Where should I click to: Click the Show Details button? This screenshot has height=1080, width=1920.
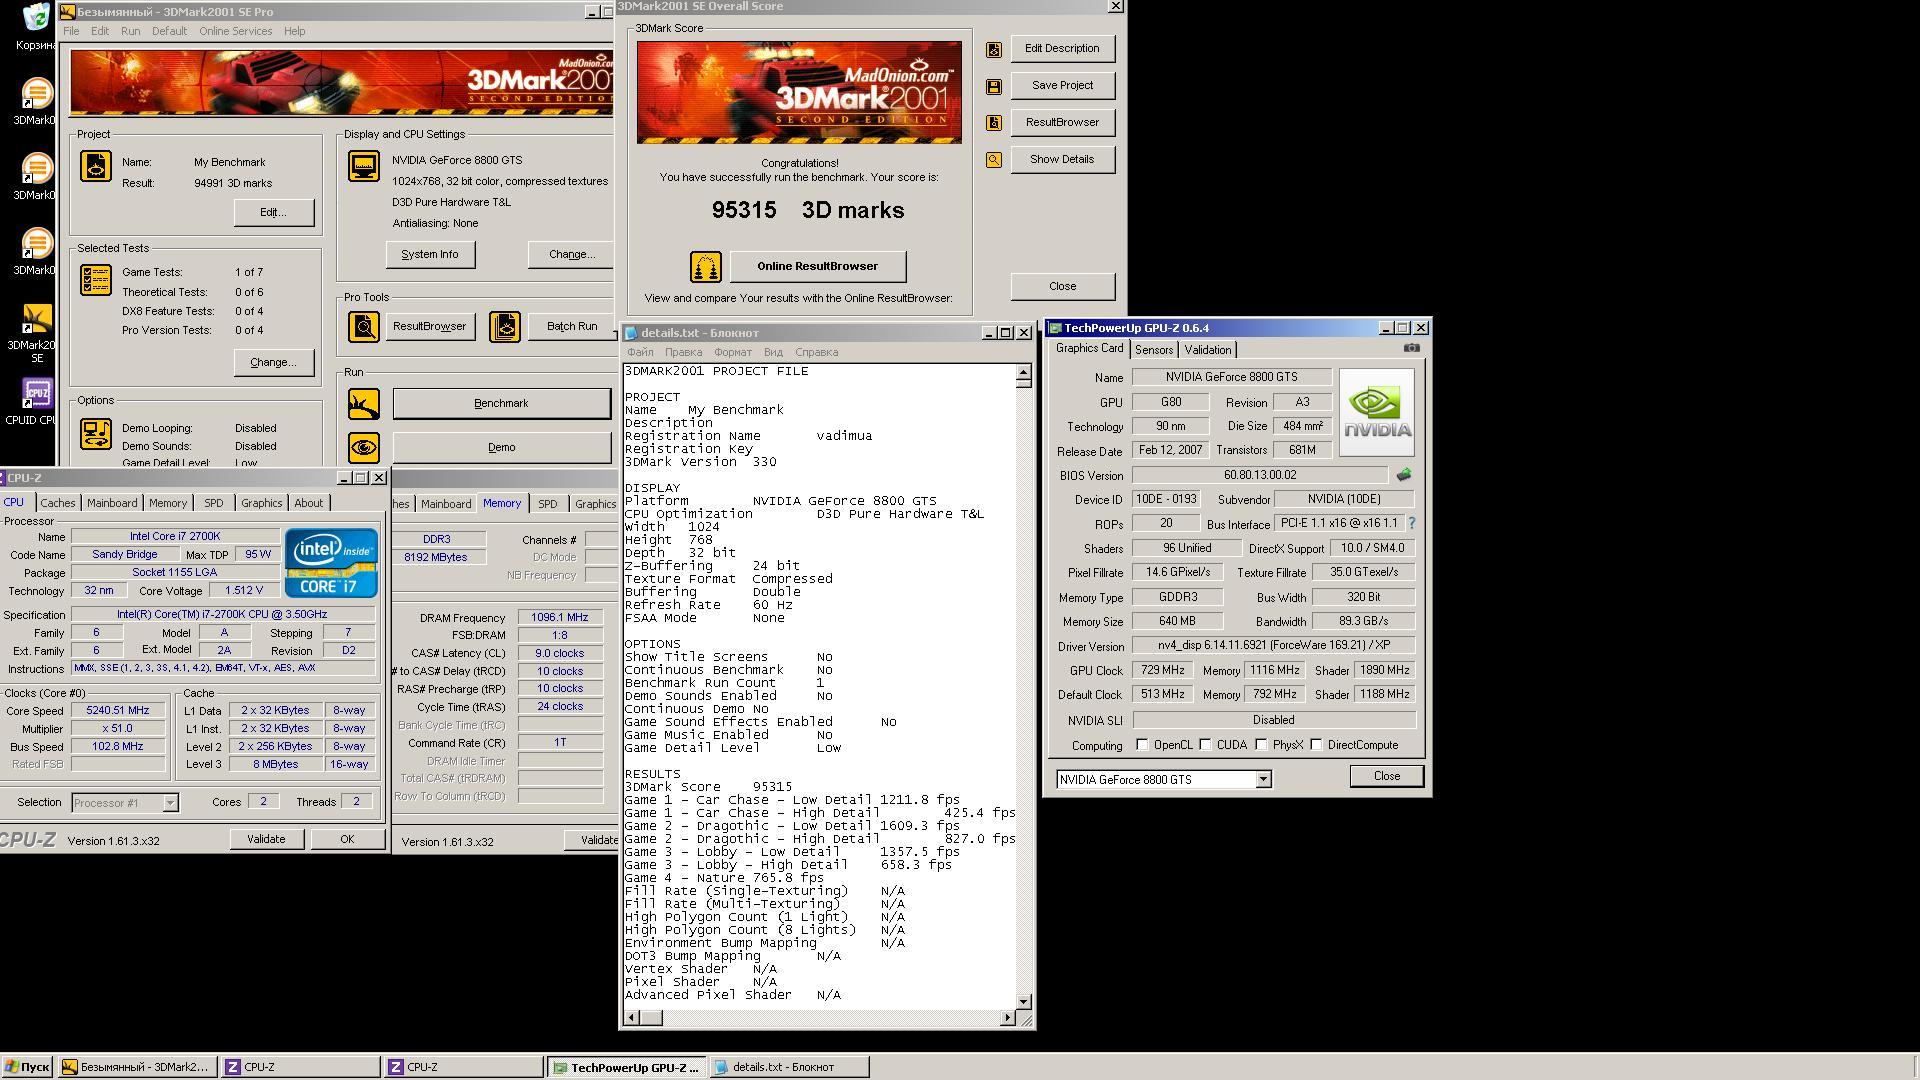[x=1062, y=160]
